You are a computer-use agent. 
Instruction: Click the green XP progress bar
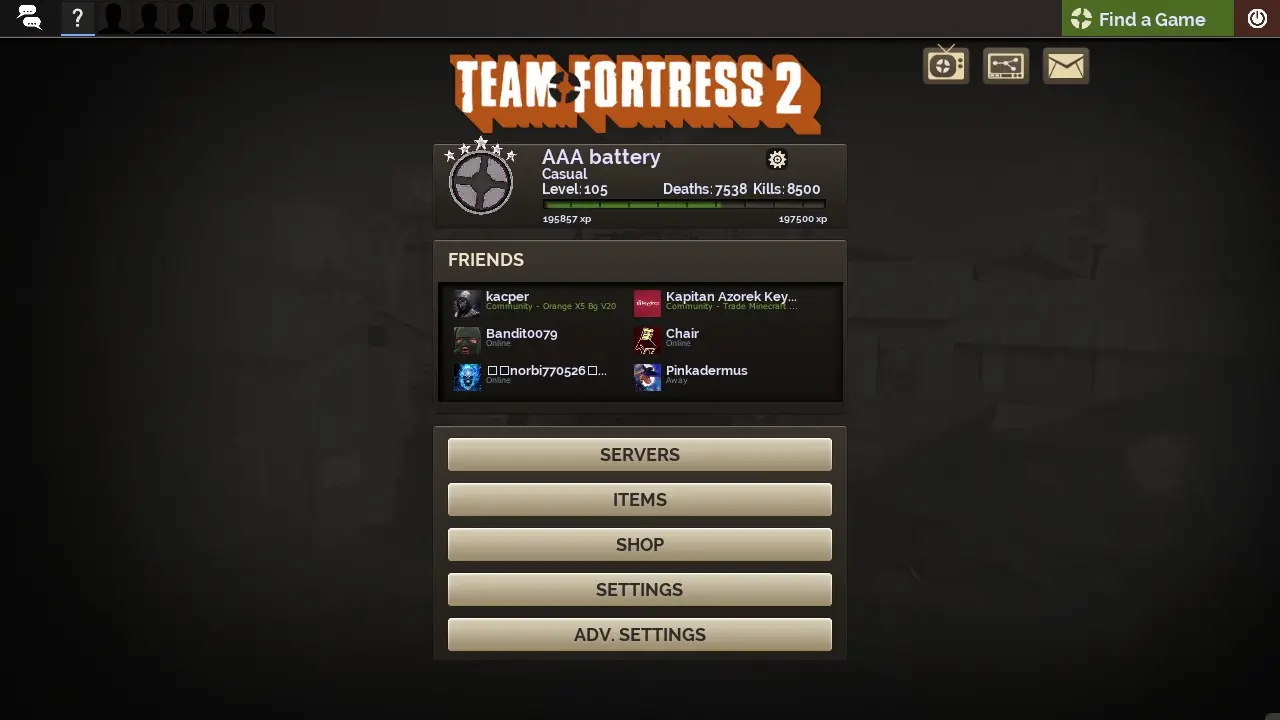684,205
